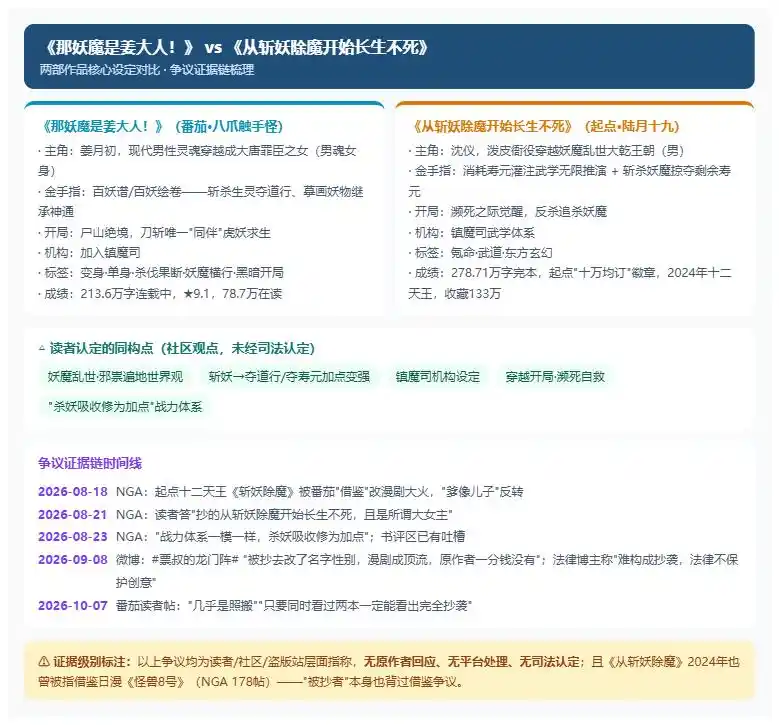Click the line 标签：变身·单身·杀伐果断
Image resolution: width=779 pixels, height=725 pixels.
point(161,273)
